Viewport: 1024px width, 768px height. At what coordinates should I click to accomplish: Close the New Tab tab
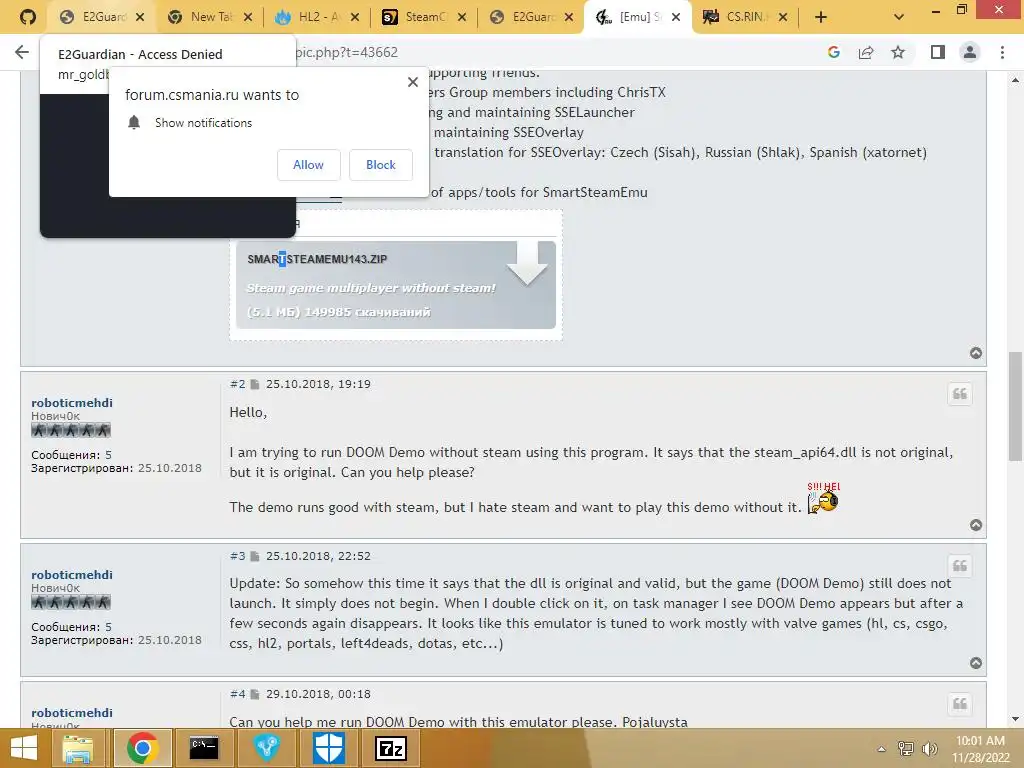coord(248,18)
